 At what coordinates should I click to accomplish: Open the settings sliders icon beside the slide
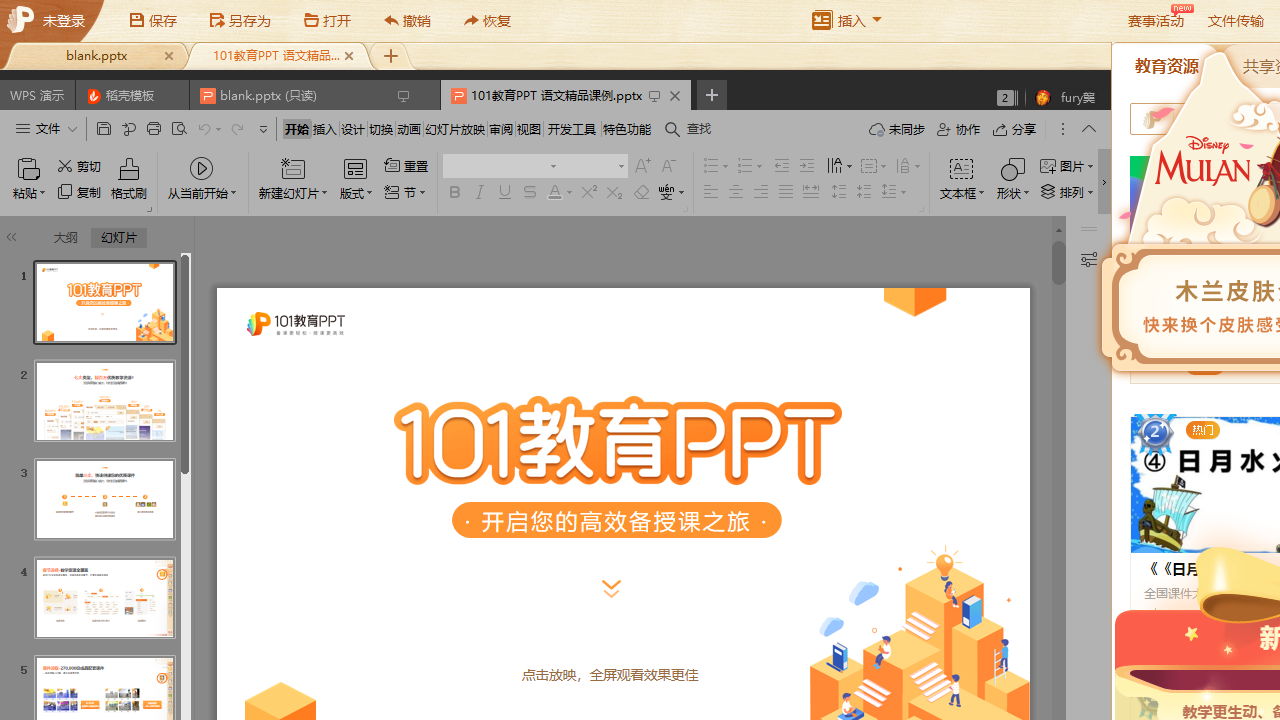pyautogui.click(x=1089, y=259)
